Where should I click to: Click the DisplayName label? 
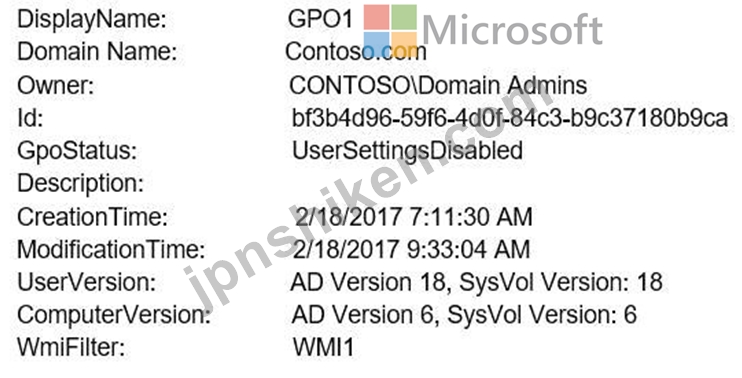click(92, 19)
